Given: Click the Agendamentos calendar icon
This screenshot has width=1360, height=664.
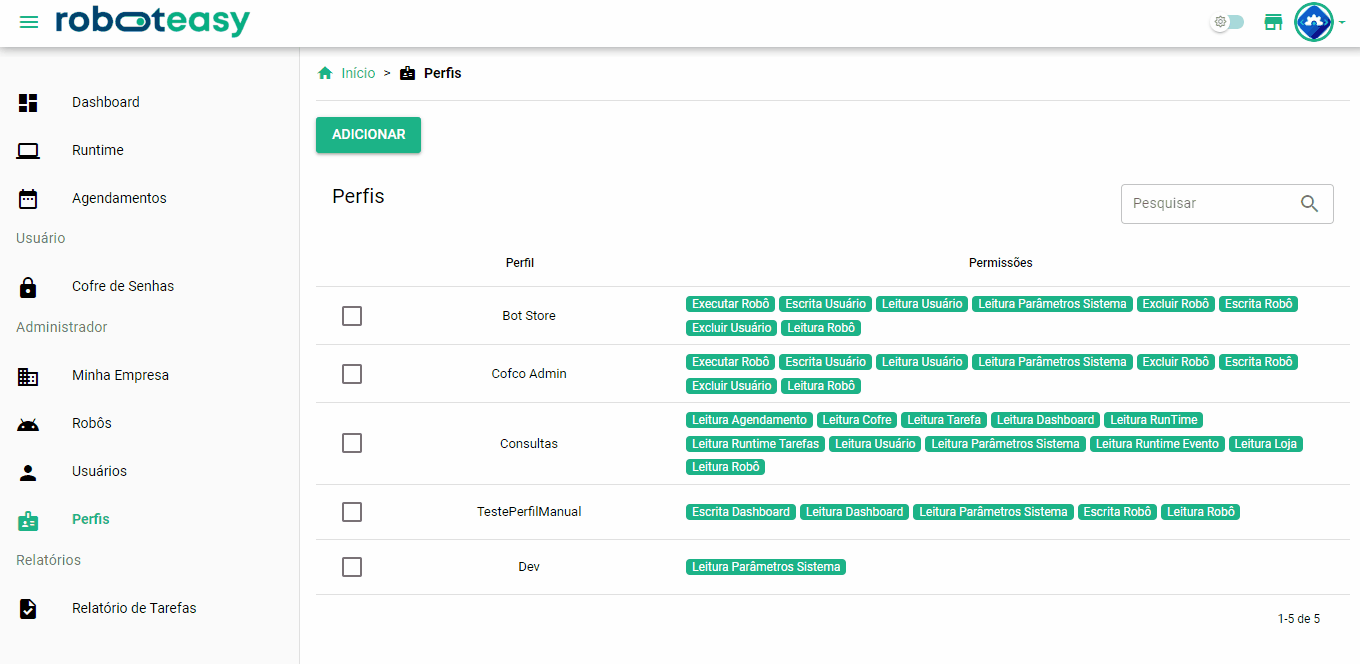Looking at the screenshot, I should click(x=28, y=199).
